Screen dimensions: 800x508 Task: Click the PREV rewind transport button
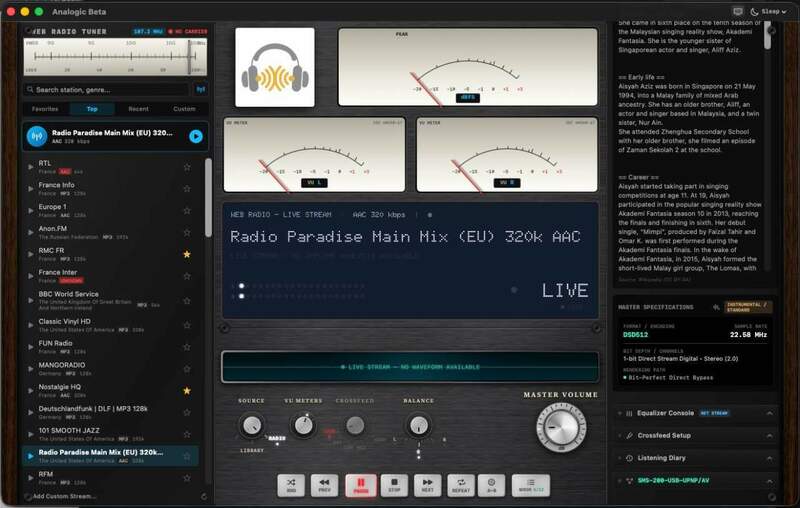click(x=324, y=485)
